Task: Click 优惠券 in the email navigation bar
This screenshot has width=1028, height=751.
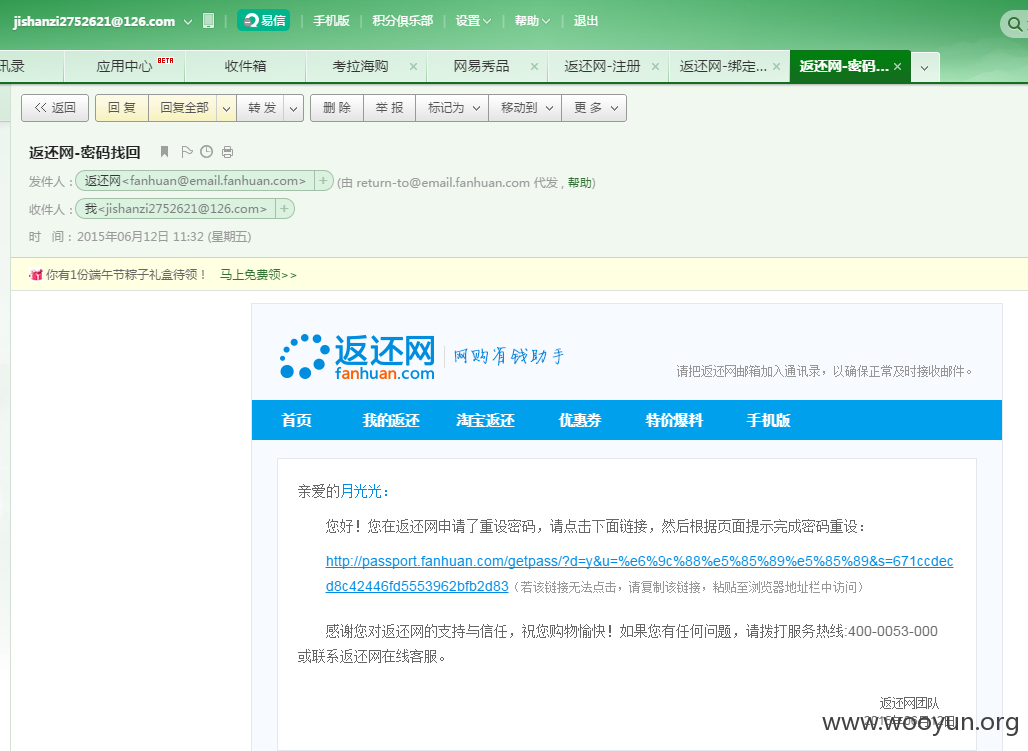Action: point(580,420)
